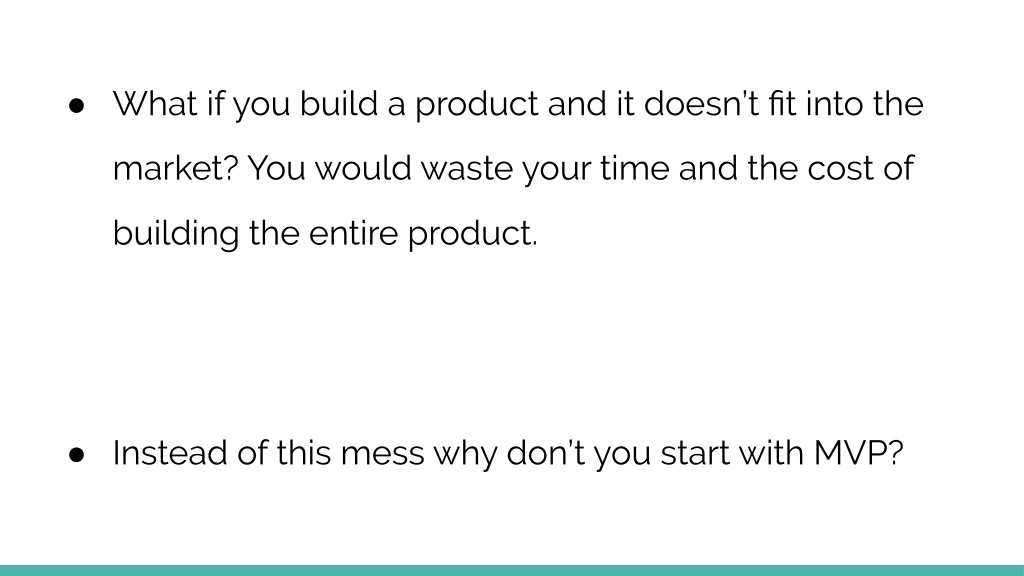1024x576 pixels.
Task: Click the word "What" in first bullet
Action: [155, 104]
